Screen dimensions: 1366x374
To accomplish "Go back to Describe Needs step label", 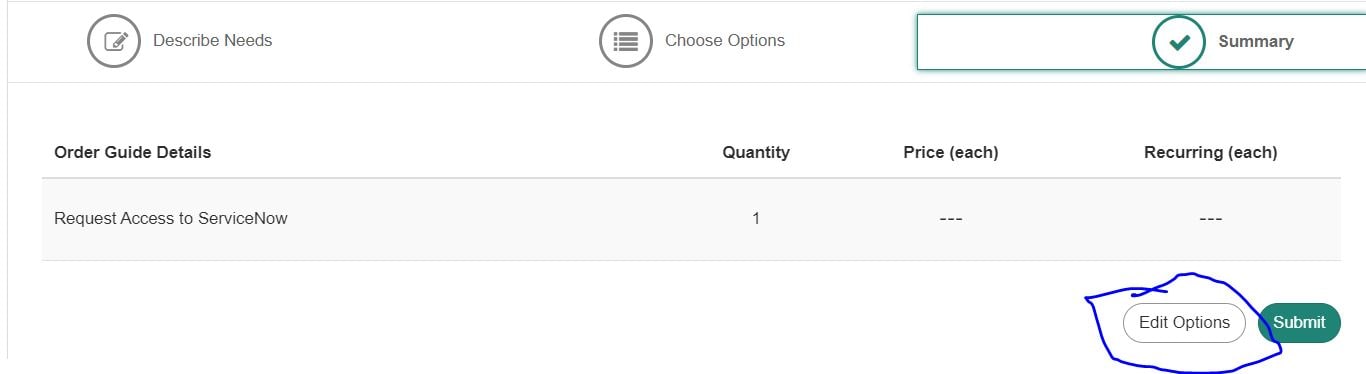I will (213, 41).
